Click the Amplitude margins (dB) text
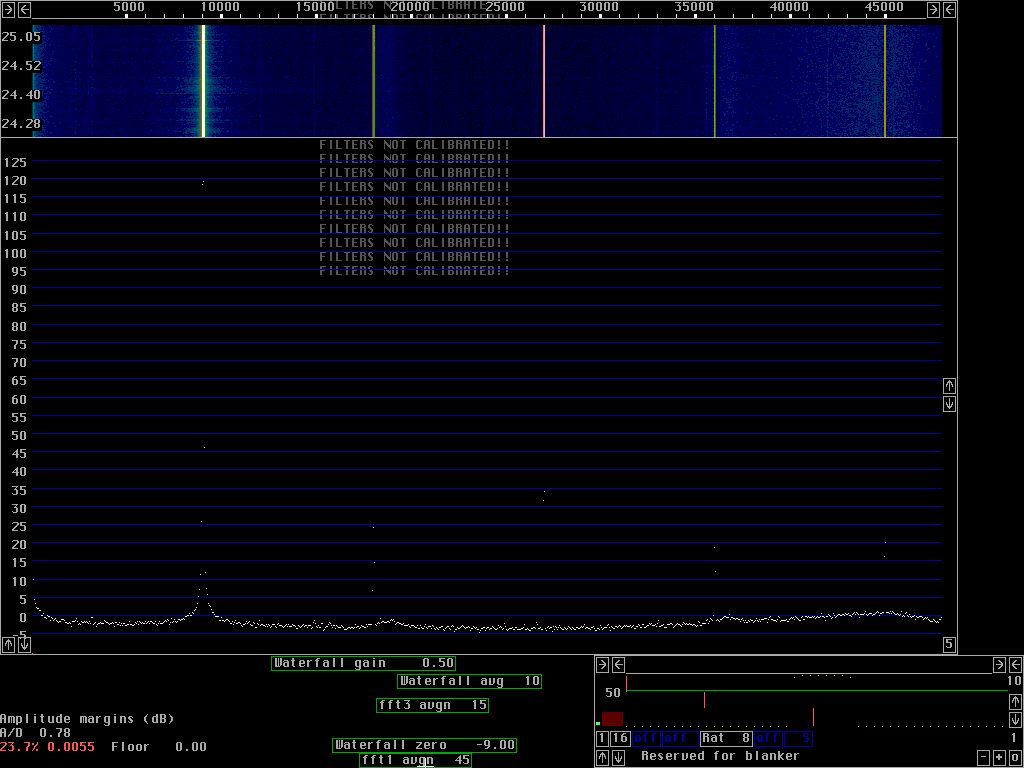Screen dimensions: 1024x768 point(88,719)
